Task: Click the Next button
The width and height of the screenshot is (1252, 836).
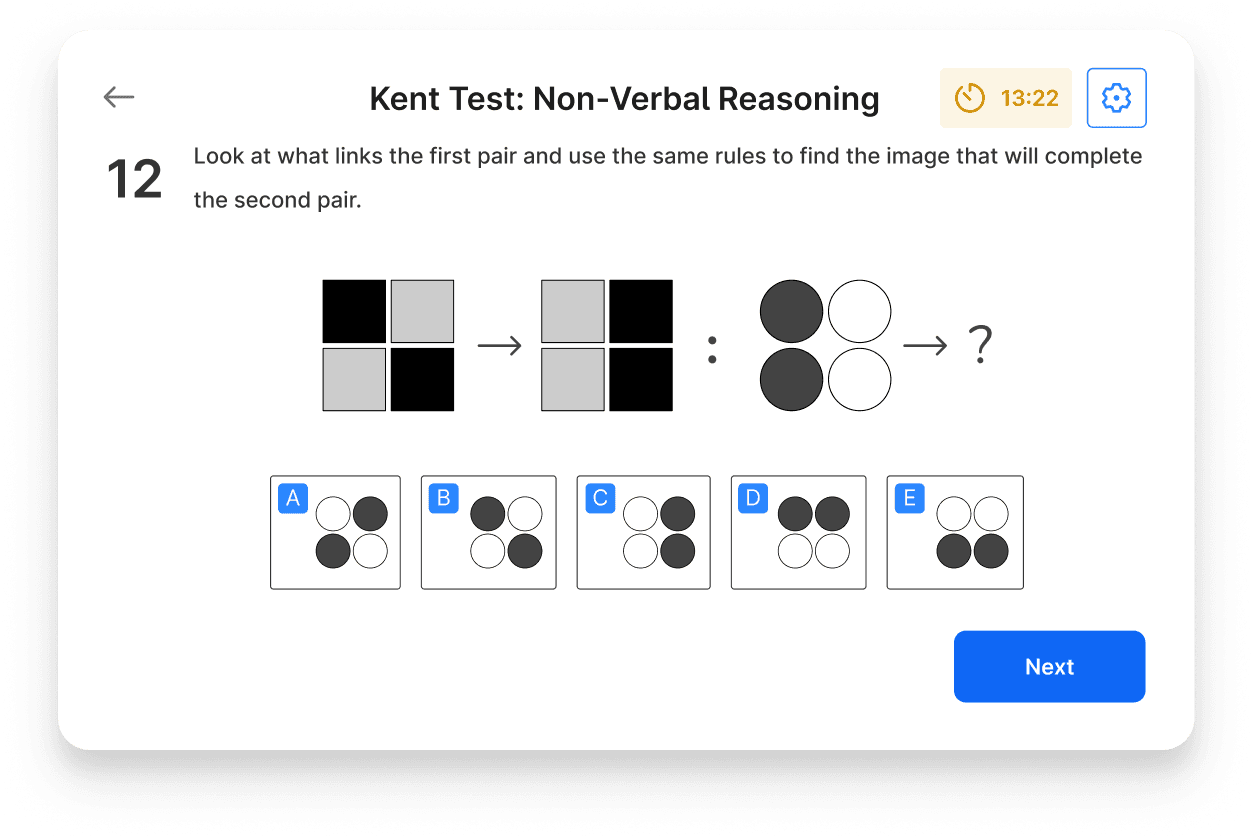Action: [1049, 666]
